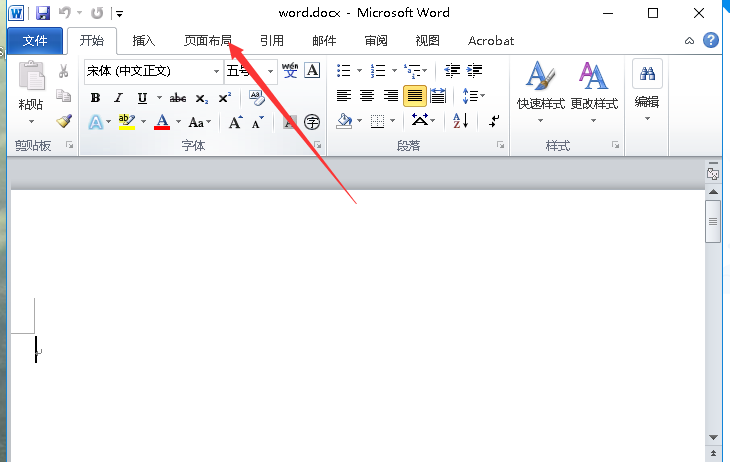This screenshot has width=730, height=462.
Task: Click the Save icon in quick access toolbar
Action: tap(43, 13)
